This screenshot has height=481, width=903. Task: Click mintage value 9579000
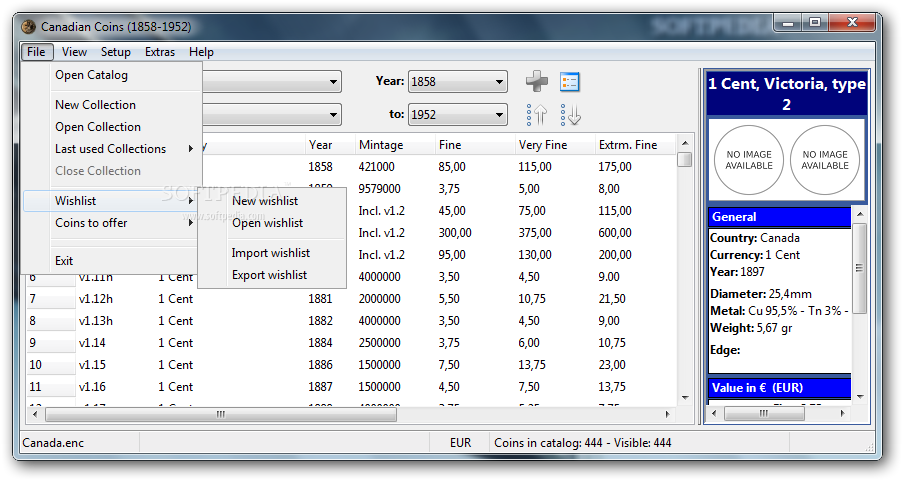[x=380, y=189]
